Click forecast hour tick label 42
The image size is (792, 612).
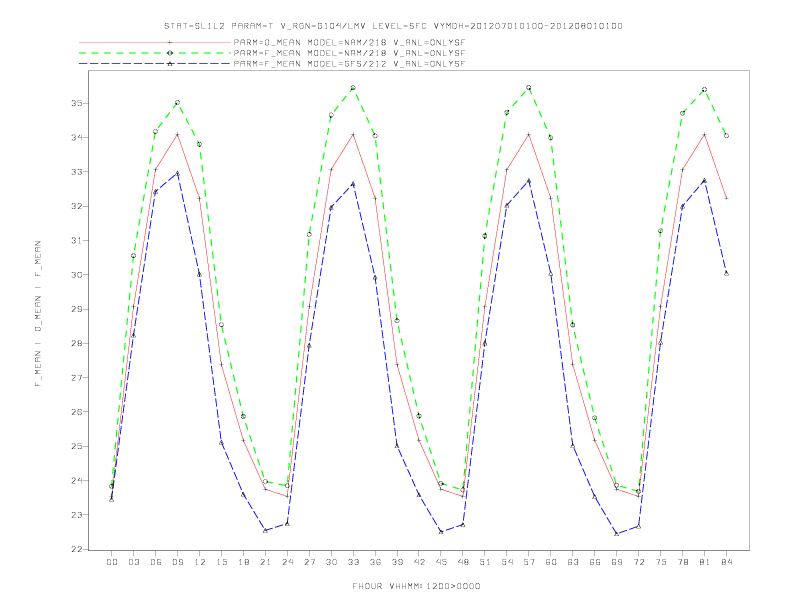pos(419,562)
